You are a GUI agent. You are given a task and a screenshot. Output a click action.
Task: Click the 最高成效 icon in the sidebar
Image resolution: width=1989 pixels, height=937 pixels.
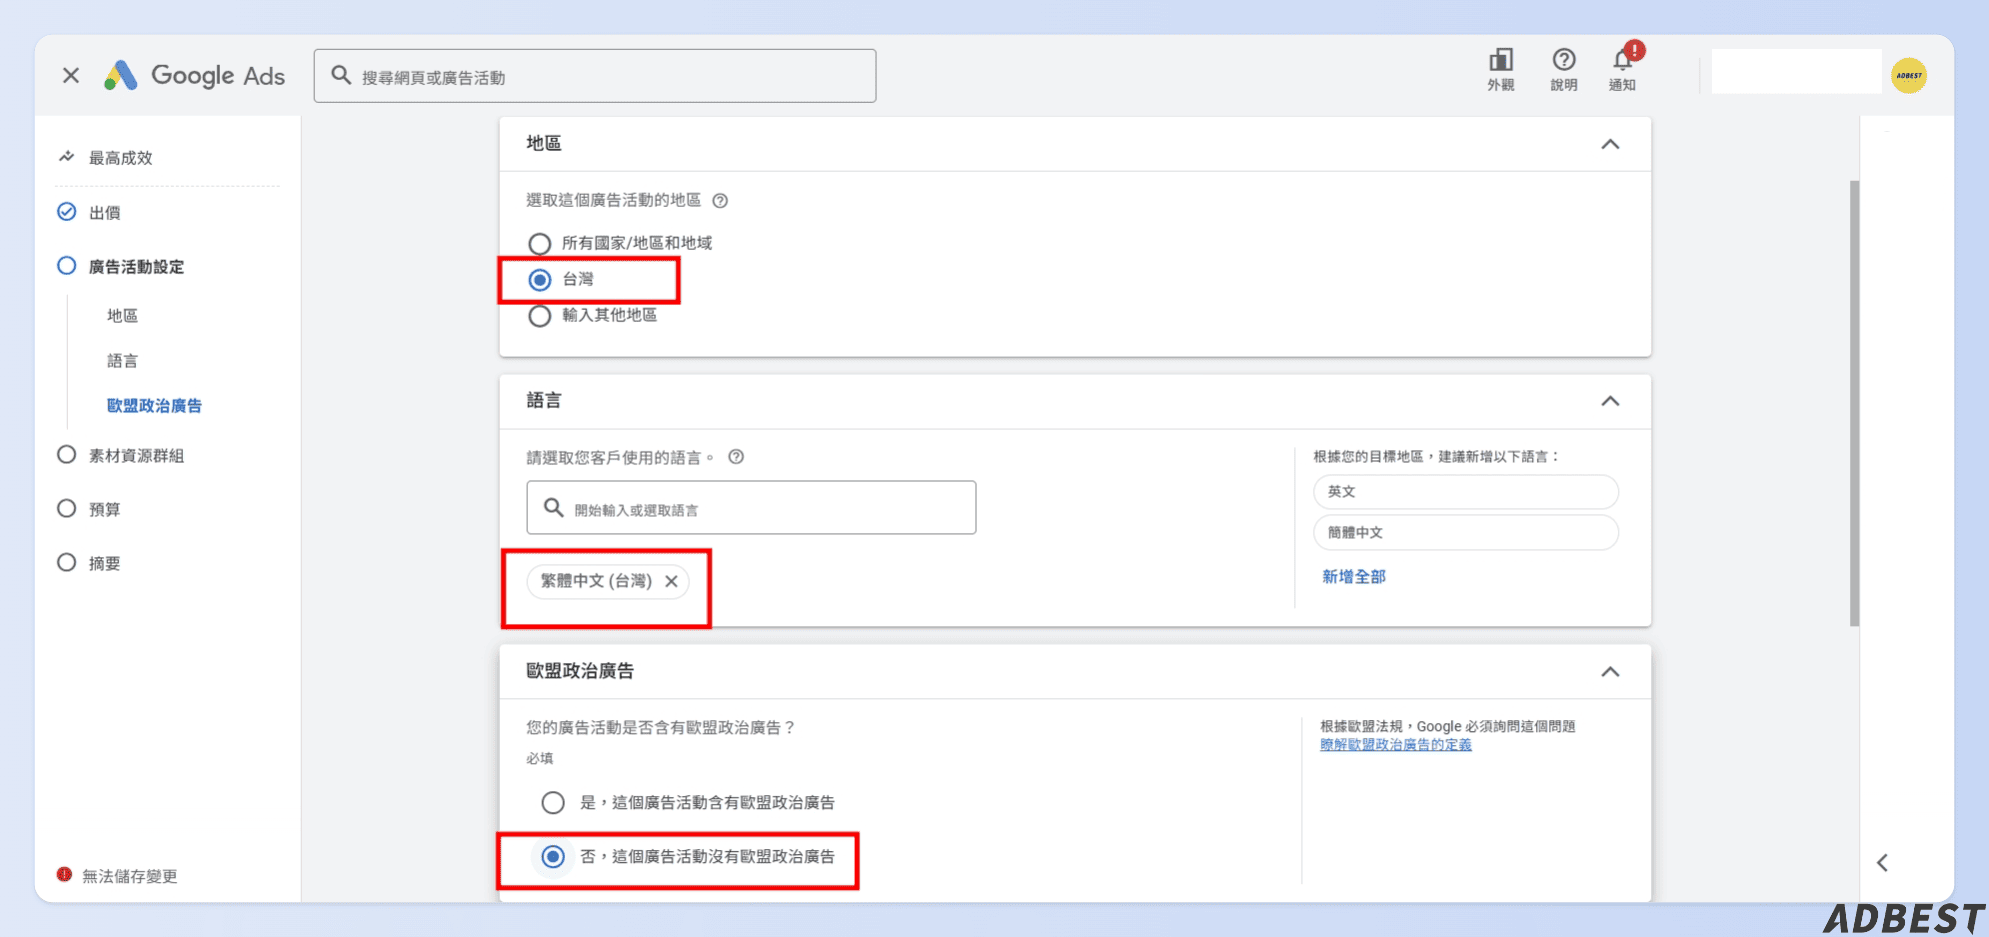click(67, 157)
